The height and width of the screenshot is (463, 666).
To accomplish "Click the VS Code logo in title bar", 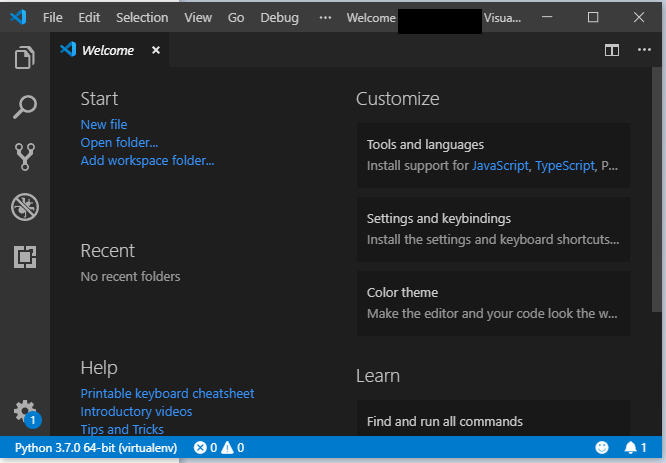I will pyautogui.click(x=18, y=17).
